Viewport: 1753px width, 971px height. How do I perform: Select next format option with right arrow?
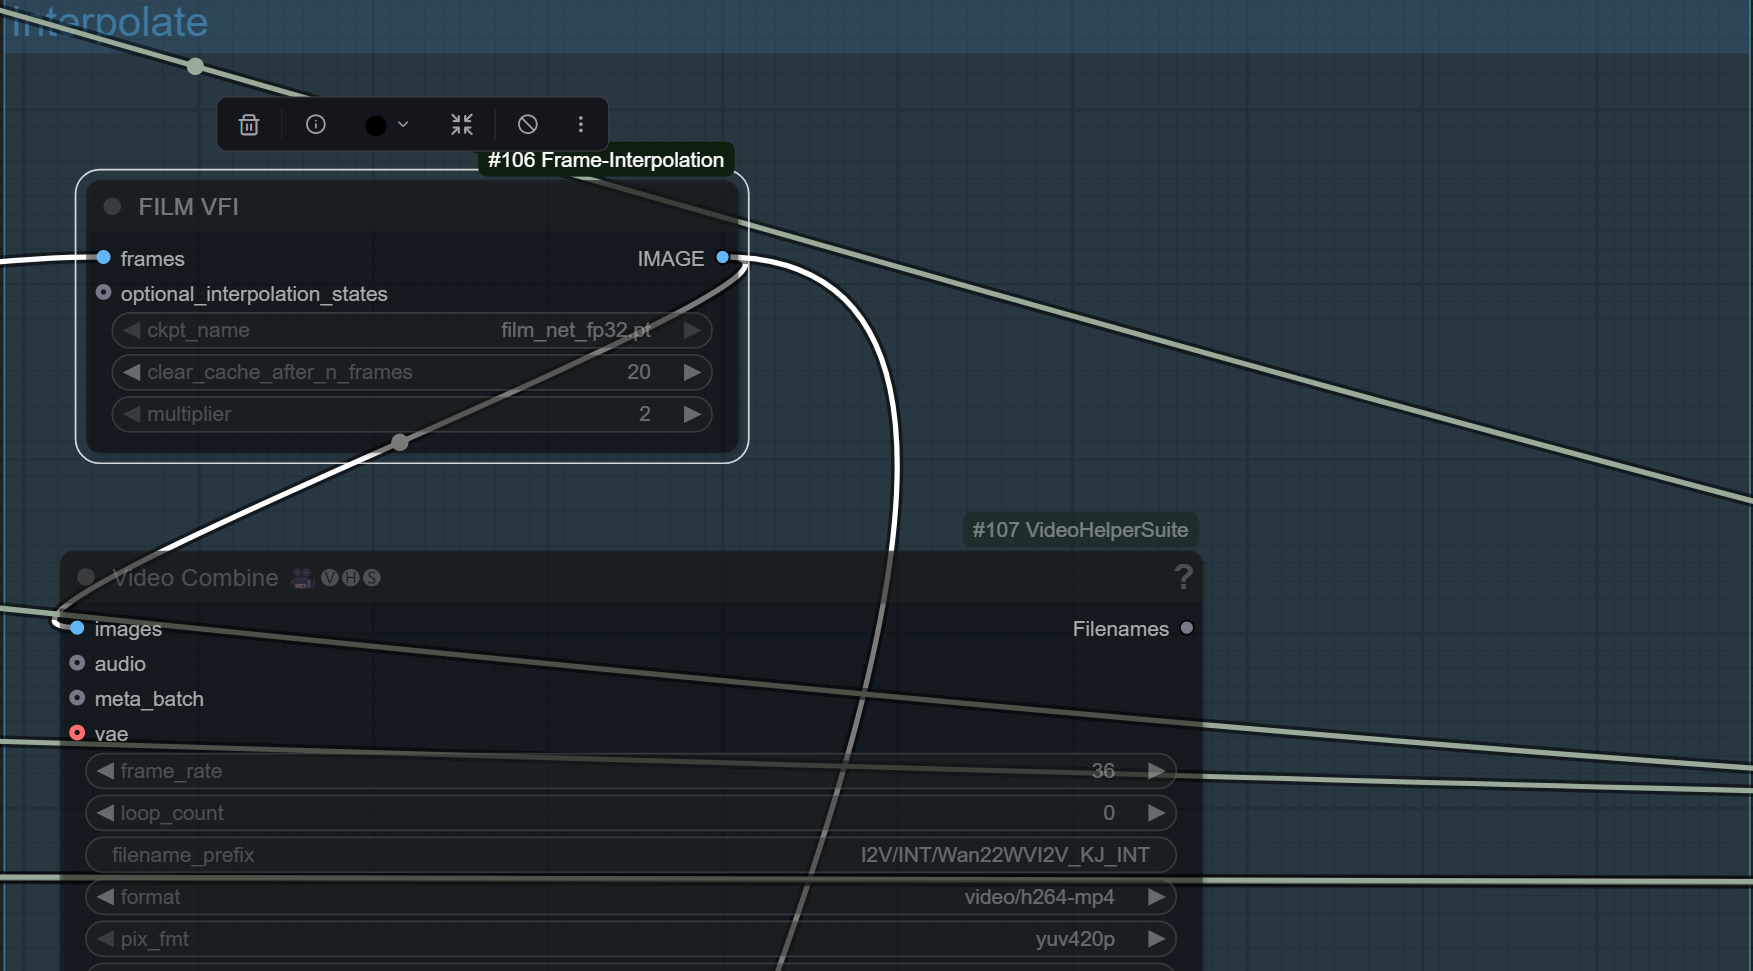pyautogui.click(x=1156, y=897)
